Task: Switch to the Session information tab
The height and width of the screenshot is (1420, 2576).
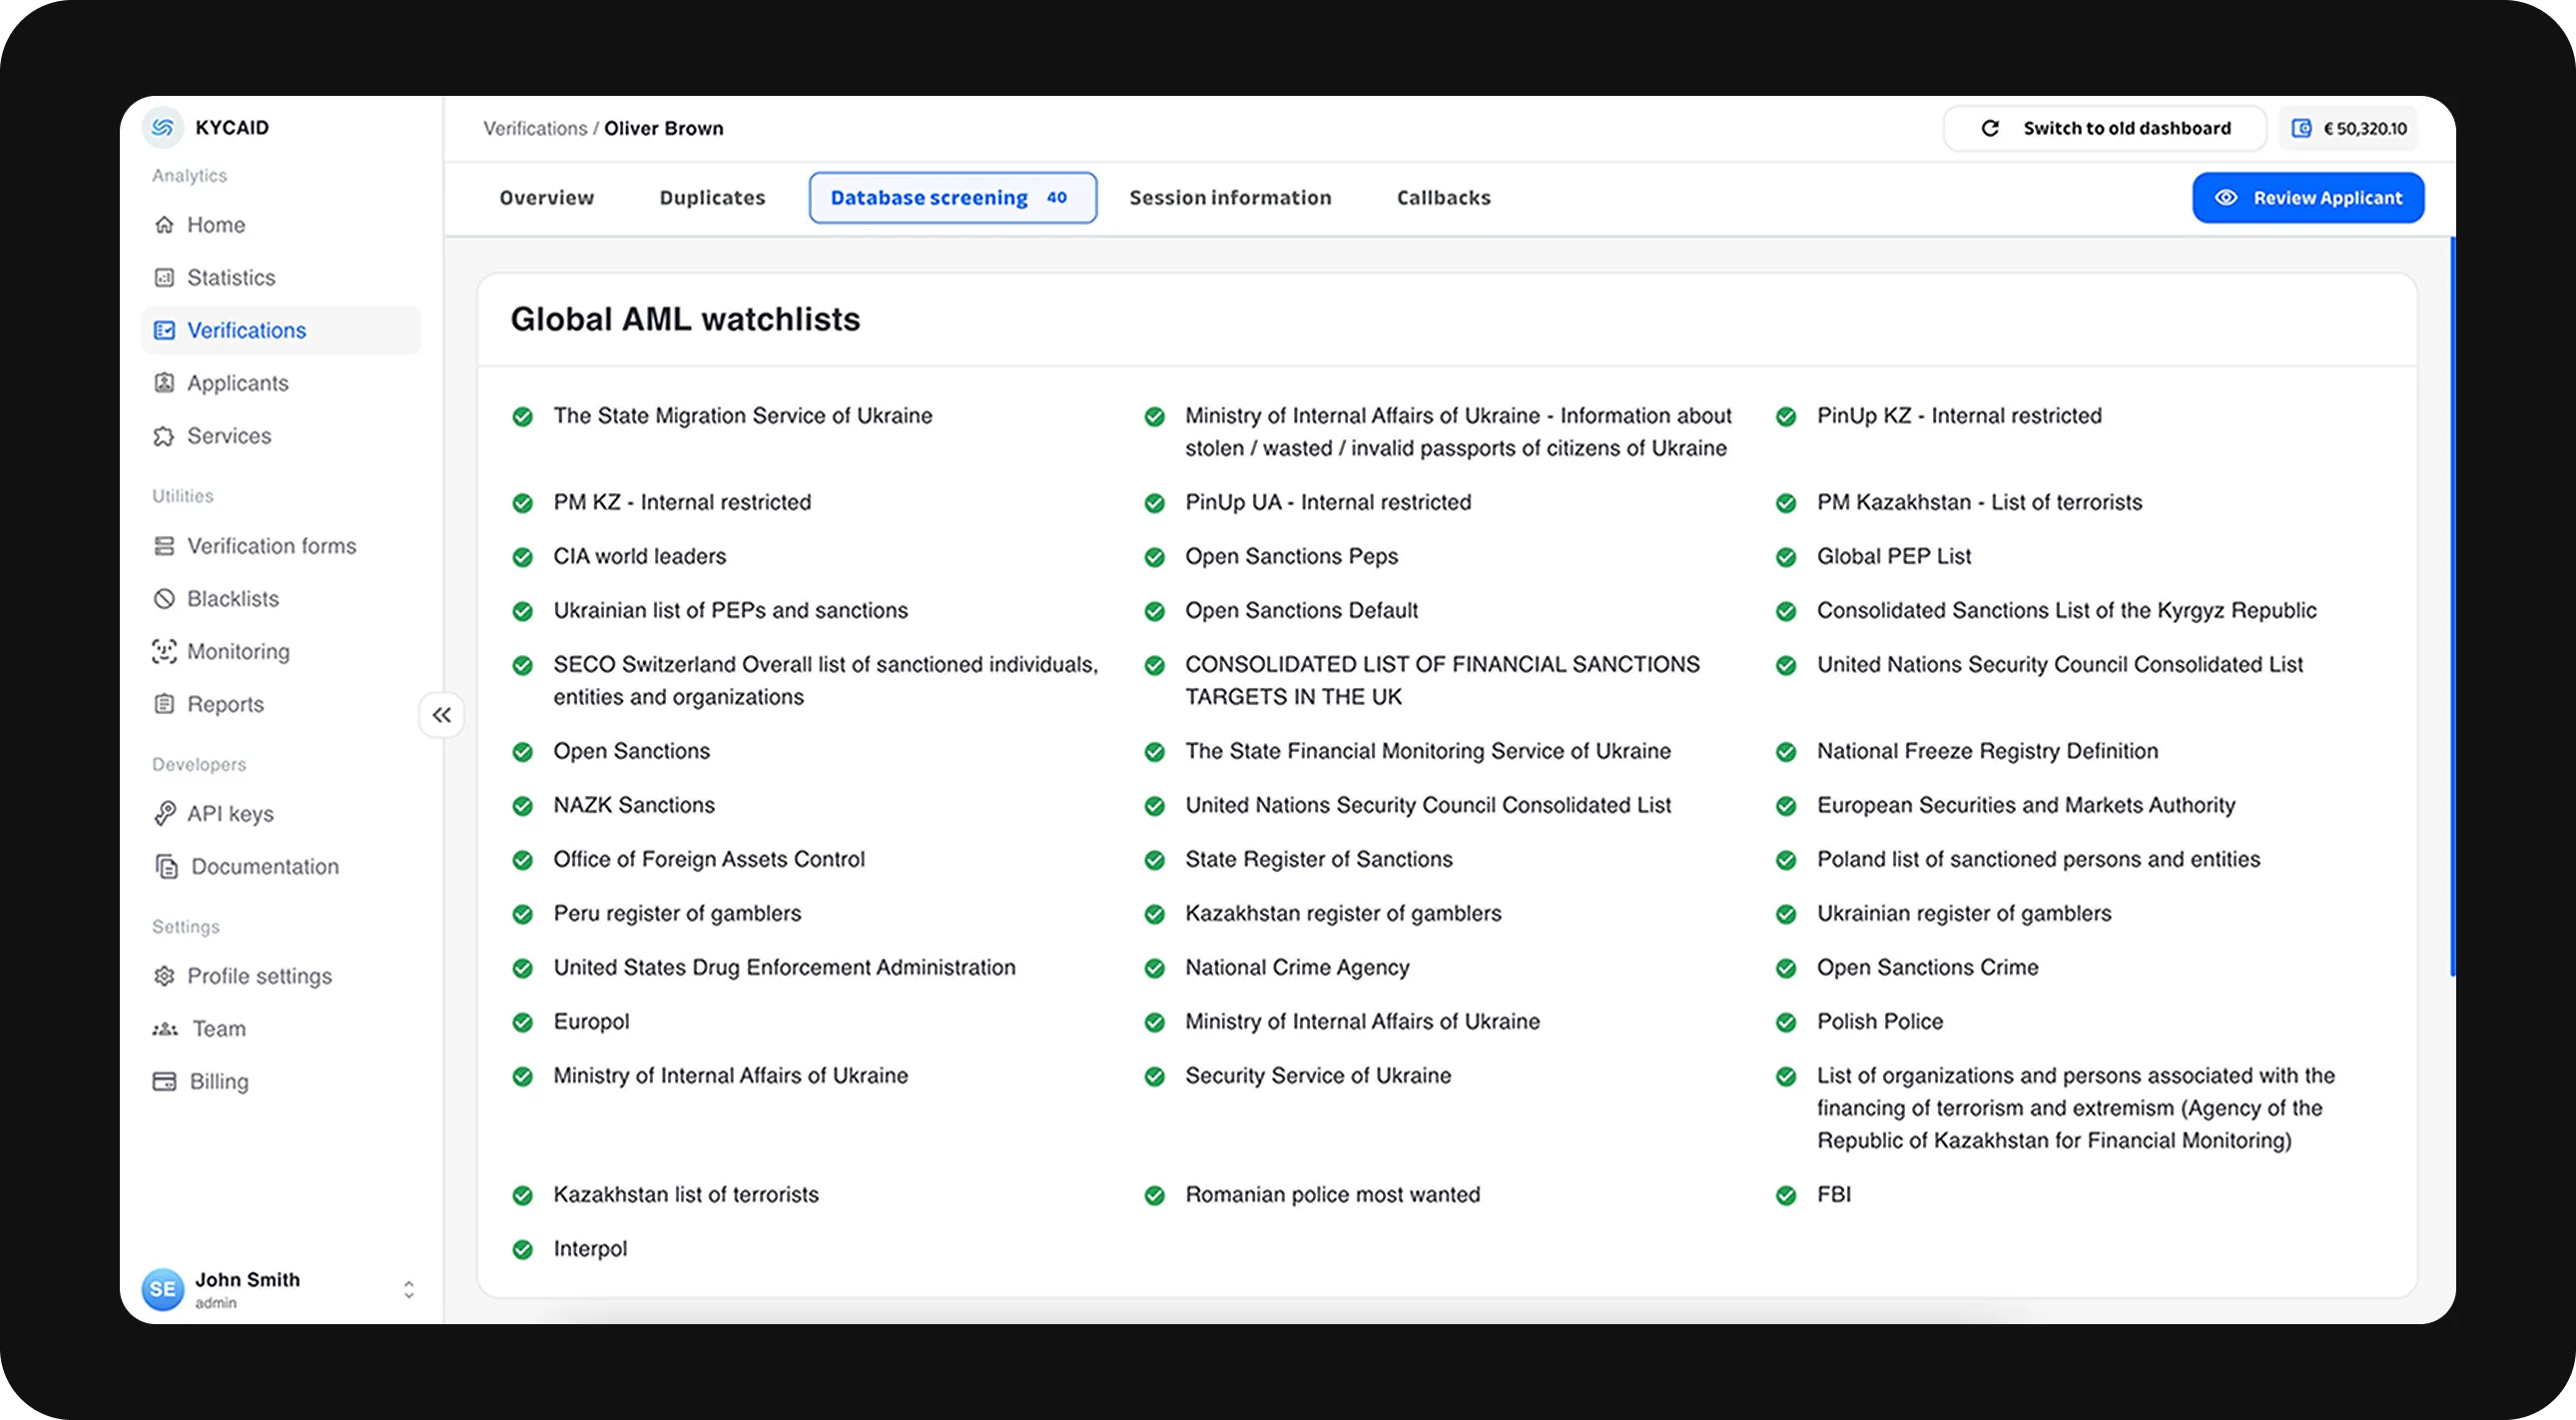Action: click(1230, 198)
